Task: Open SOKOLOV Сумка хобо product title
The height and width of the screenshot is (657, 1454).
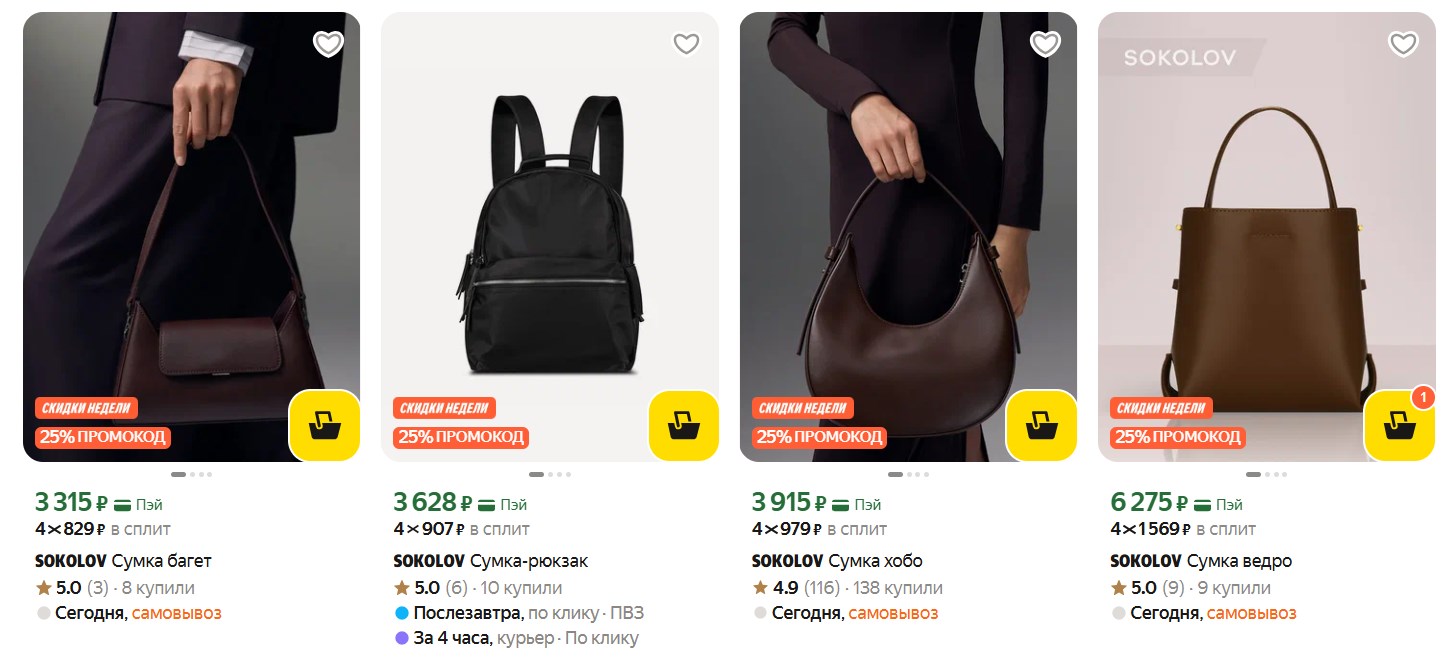Action: (x=837, y=561)
